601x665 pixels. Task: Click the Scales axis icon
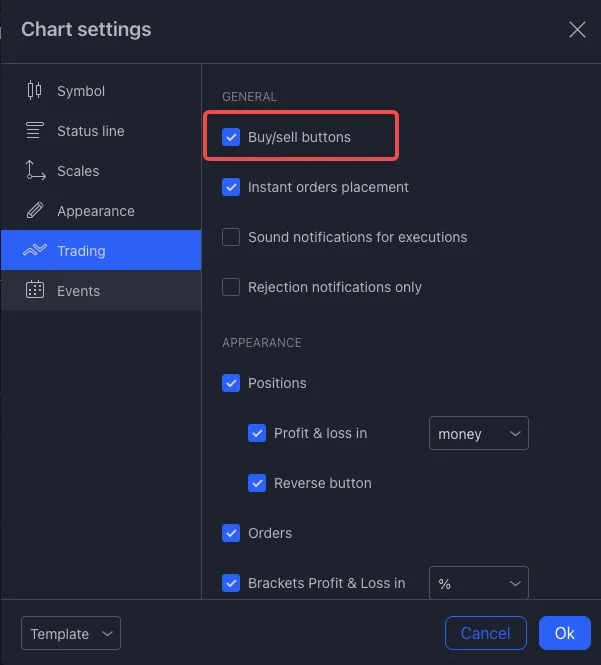[35, 171]
